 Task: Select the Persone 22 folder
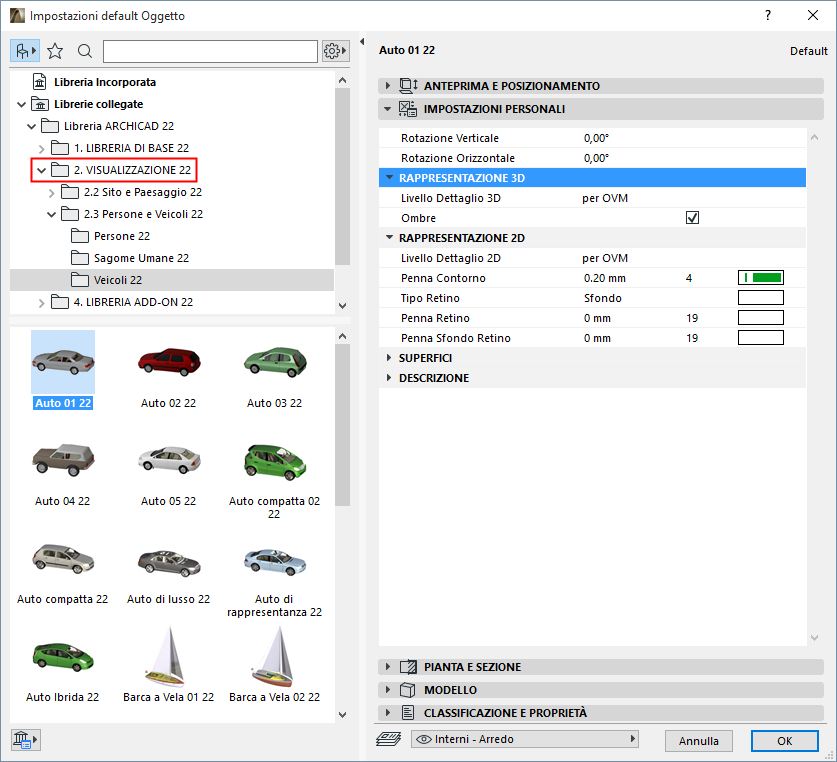pyautogui.click(x=121, y=236)
